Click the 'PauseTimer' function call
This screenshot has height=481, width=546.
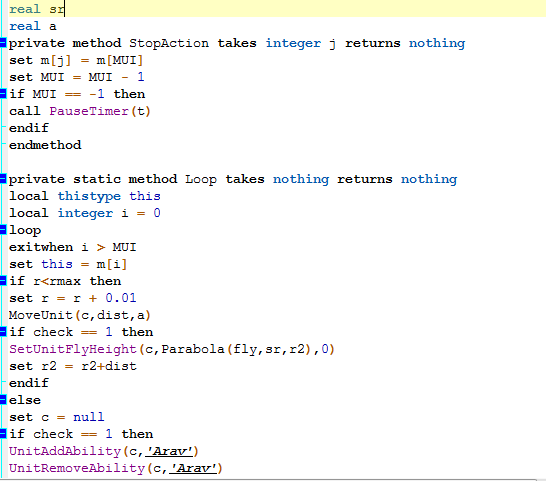tap(89, 111)
